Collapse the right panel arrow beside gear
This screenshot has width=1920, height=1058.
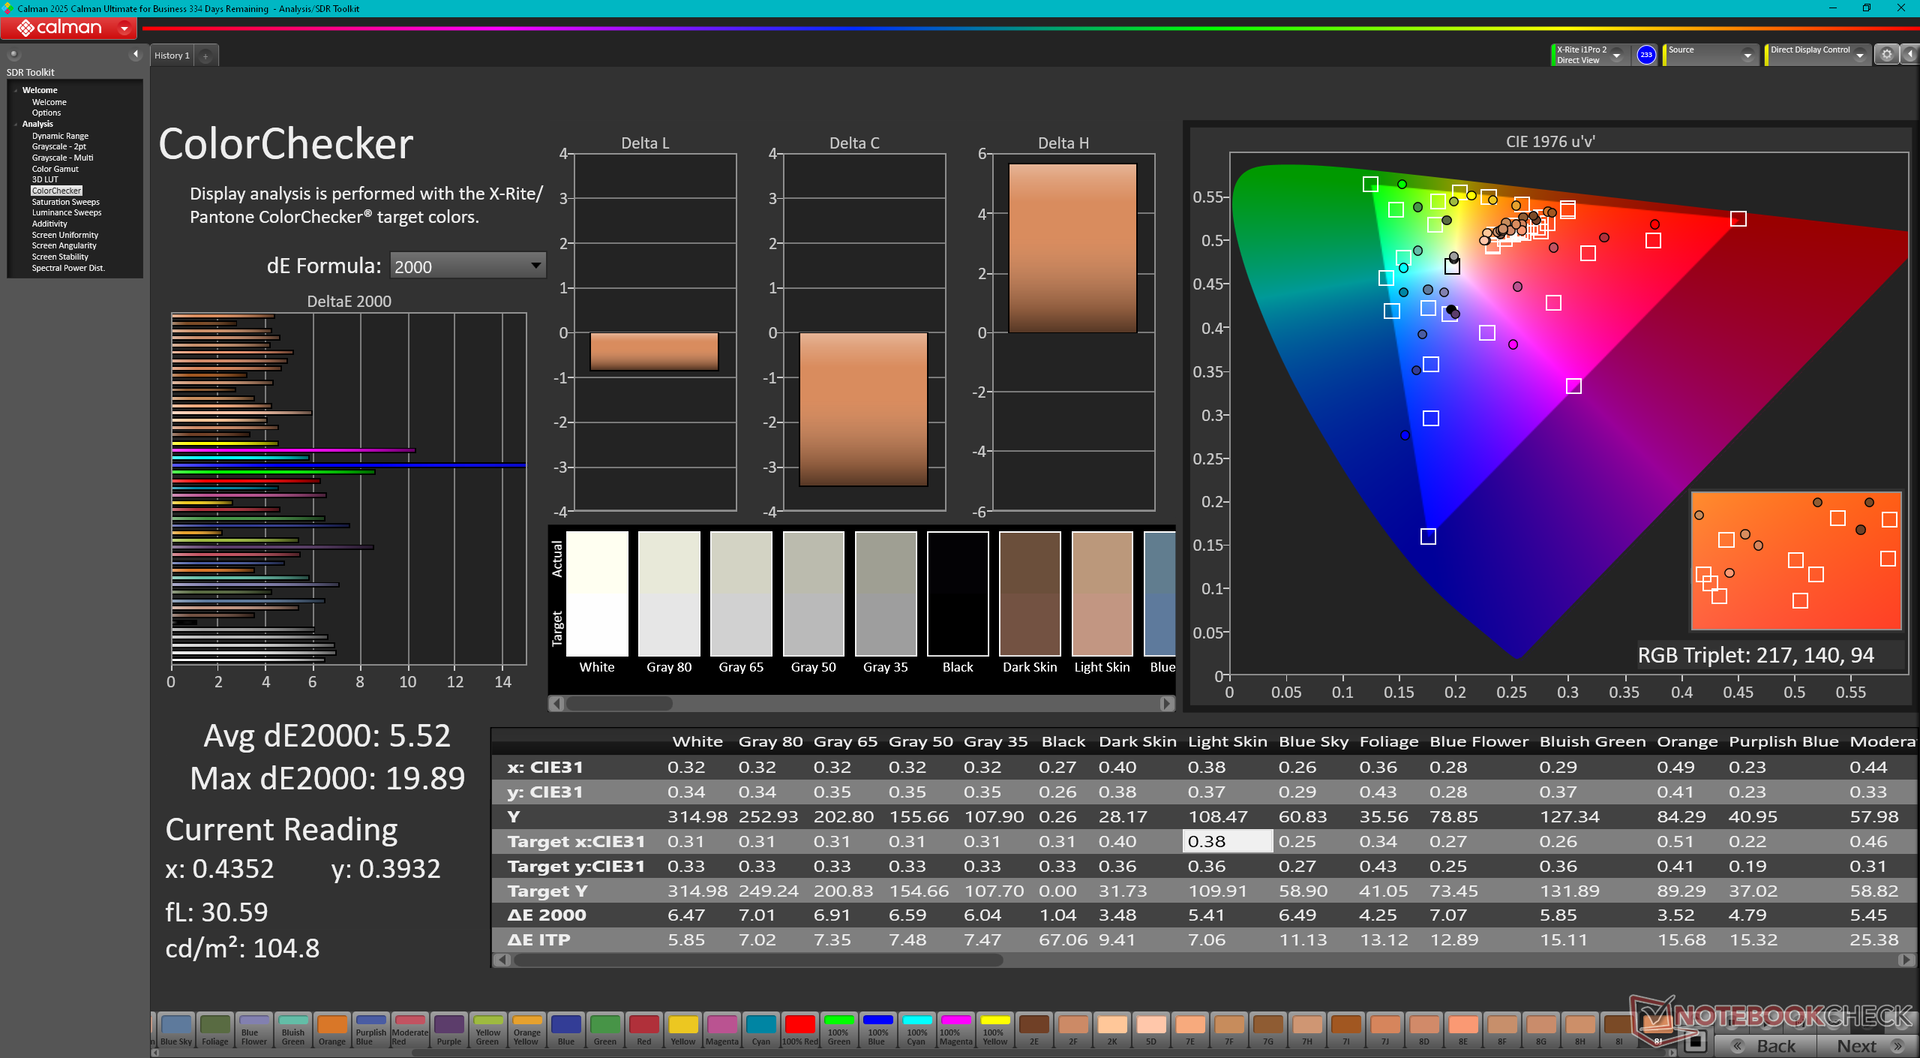tap(1908, 55)
